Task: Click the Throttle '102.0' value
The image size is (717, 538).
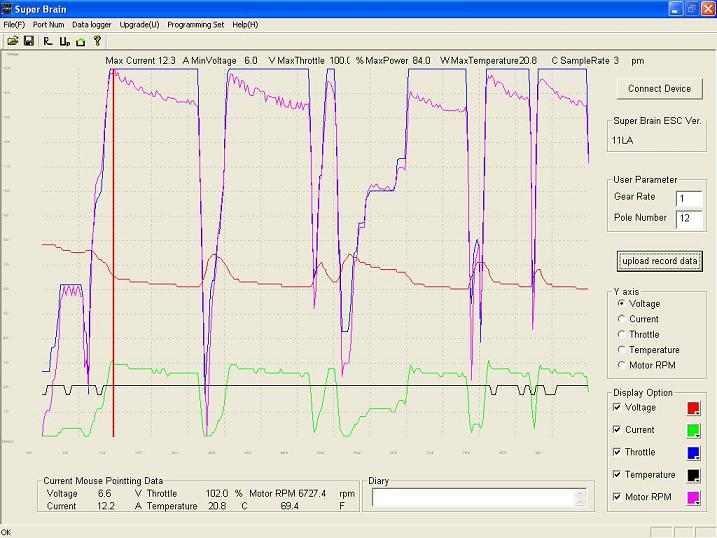Action: [x=217, y=494]
